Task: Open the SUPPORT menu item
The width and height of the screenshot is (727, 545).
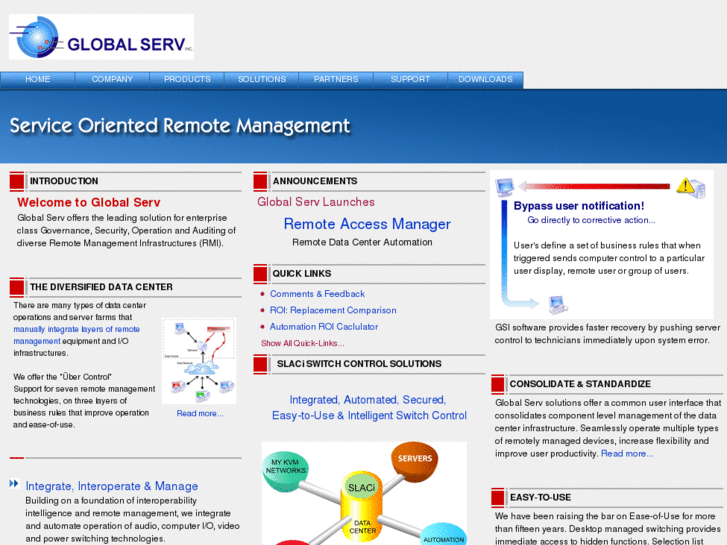Action: click(x=410, y=79)
